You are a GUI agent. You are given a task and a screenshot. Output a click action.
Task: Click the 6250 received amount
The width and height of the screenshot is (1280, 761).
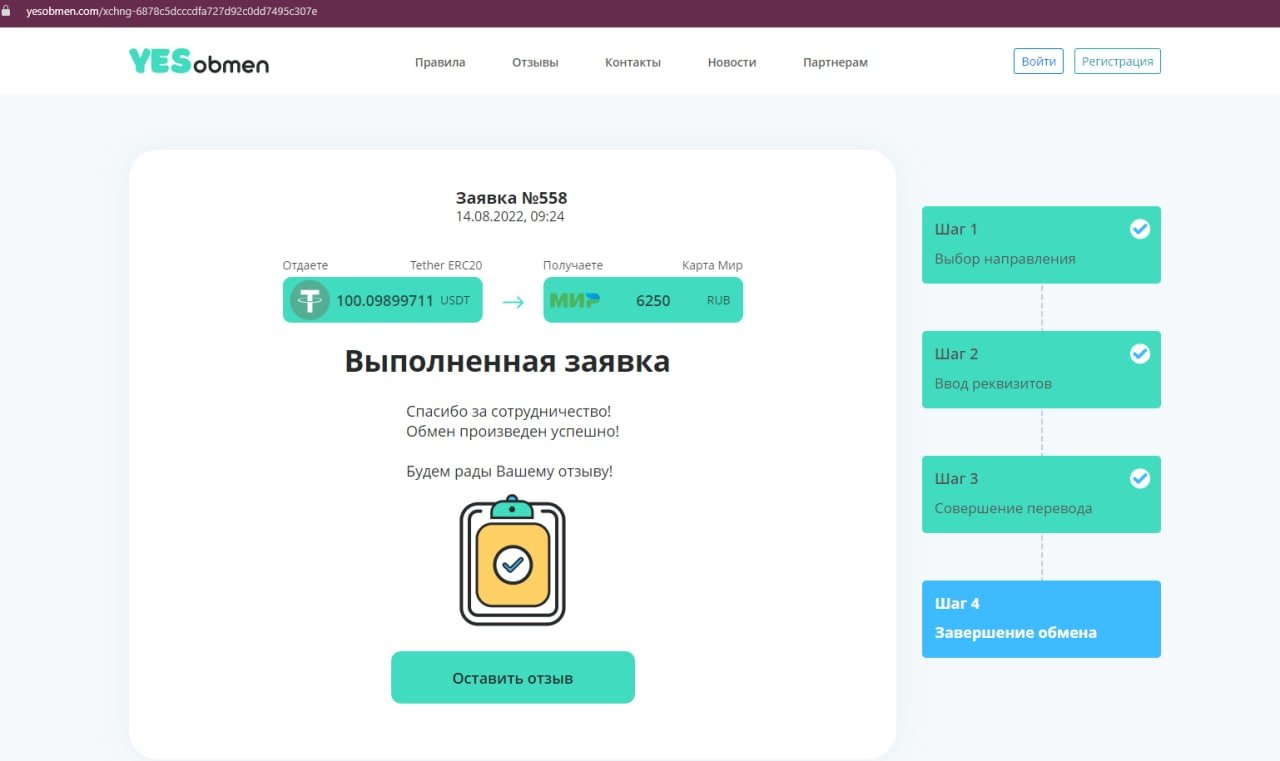click(x=653, y=300)
